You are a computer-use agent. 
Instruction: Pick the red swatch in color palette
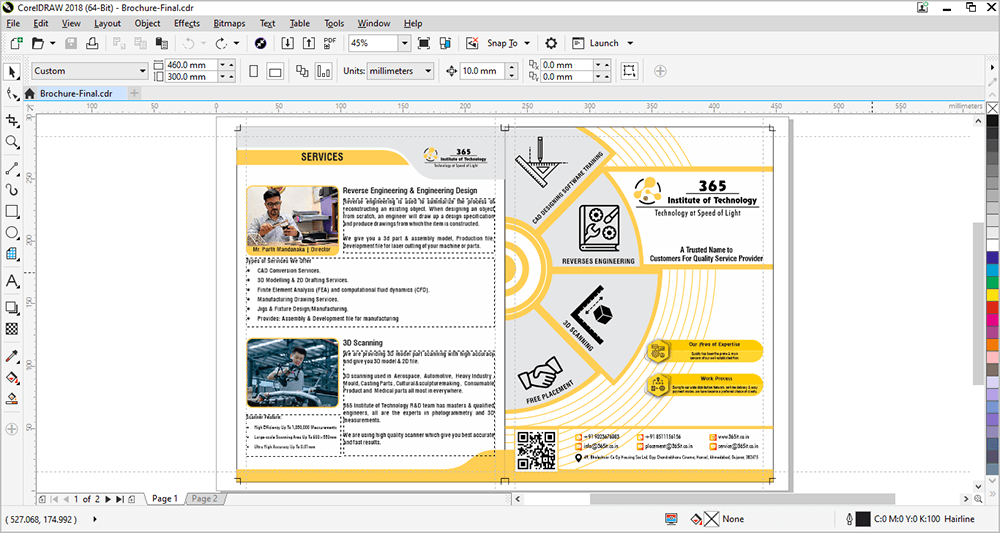point(992,308)
